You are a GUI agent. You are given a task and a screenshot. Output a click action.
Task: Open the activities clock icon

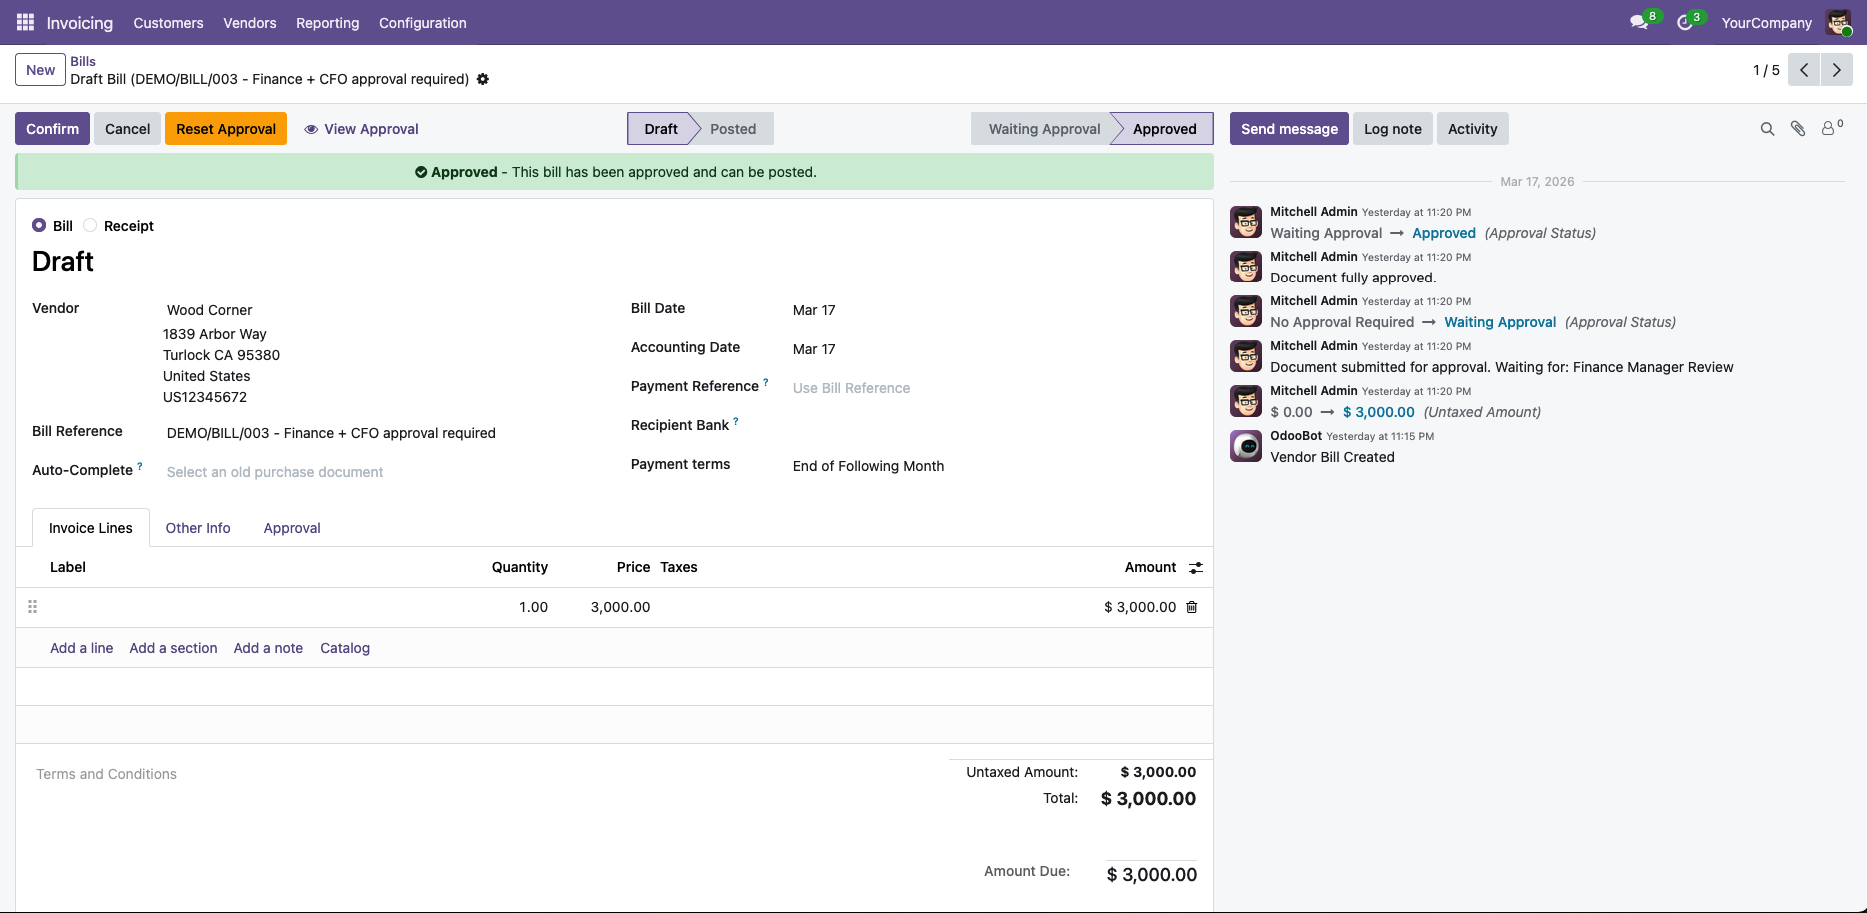pos(1685,22)
